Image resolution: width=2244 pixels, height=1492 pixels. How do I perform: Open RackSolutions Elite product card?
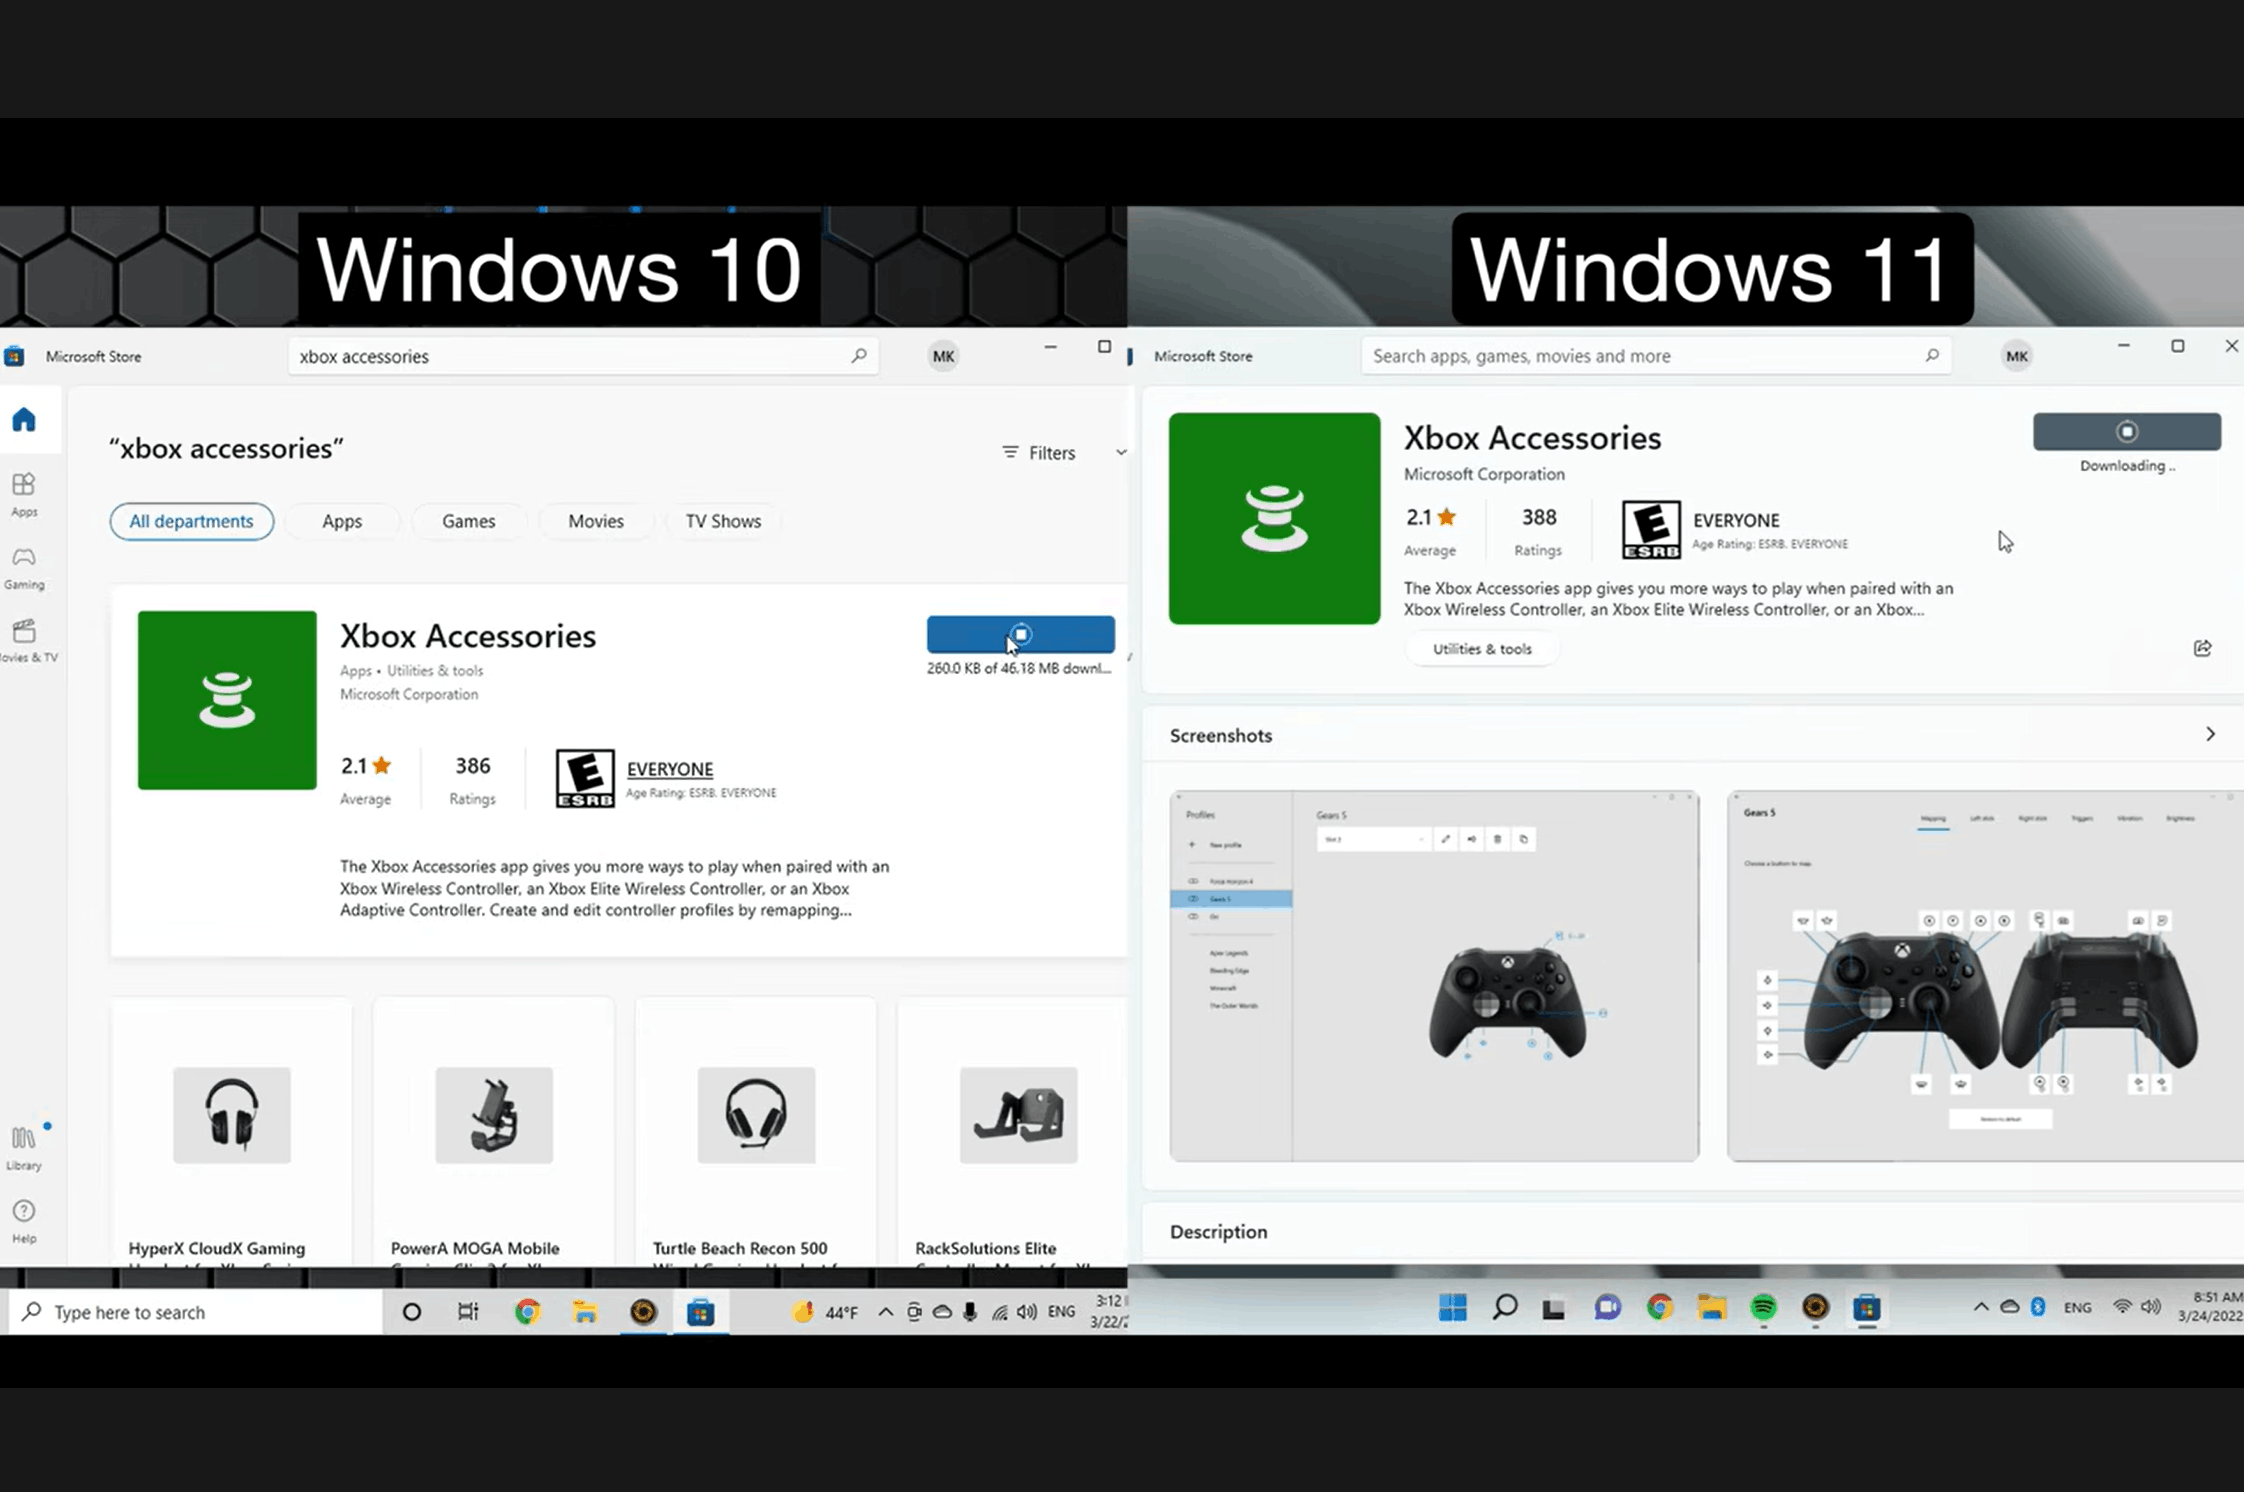[x=1013, y=1132]
